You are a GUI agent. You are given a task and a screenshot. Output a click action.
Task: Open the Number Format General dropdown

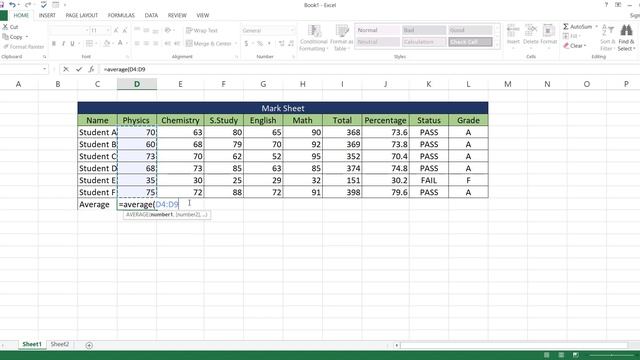click(291, 31)
